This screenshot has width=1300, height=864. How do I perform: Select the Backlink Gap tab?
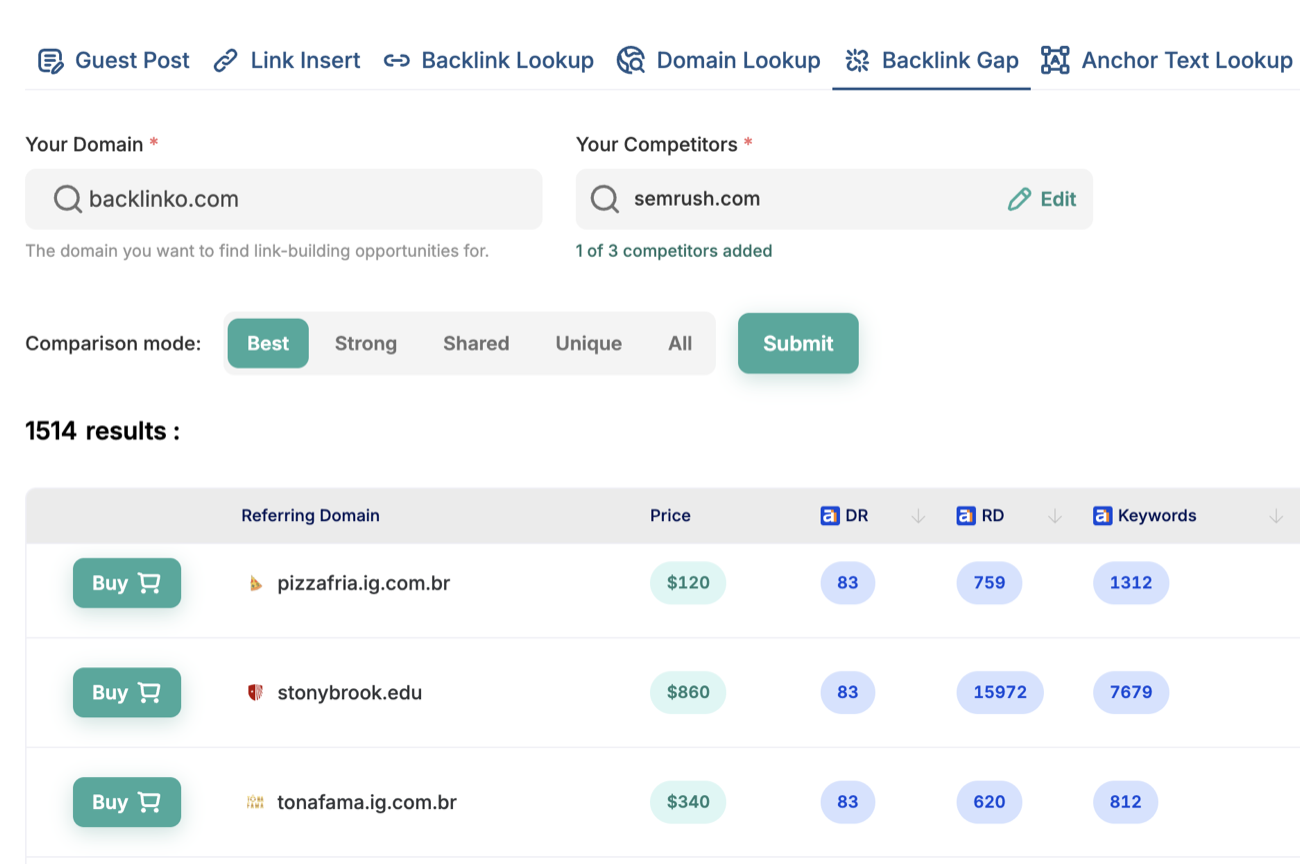coord(931,61)
